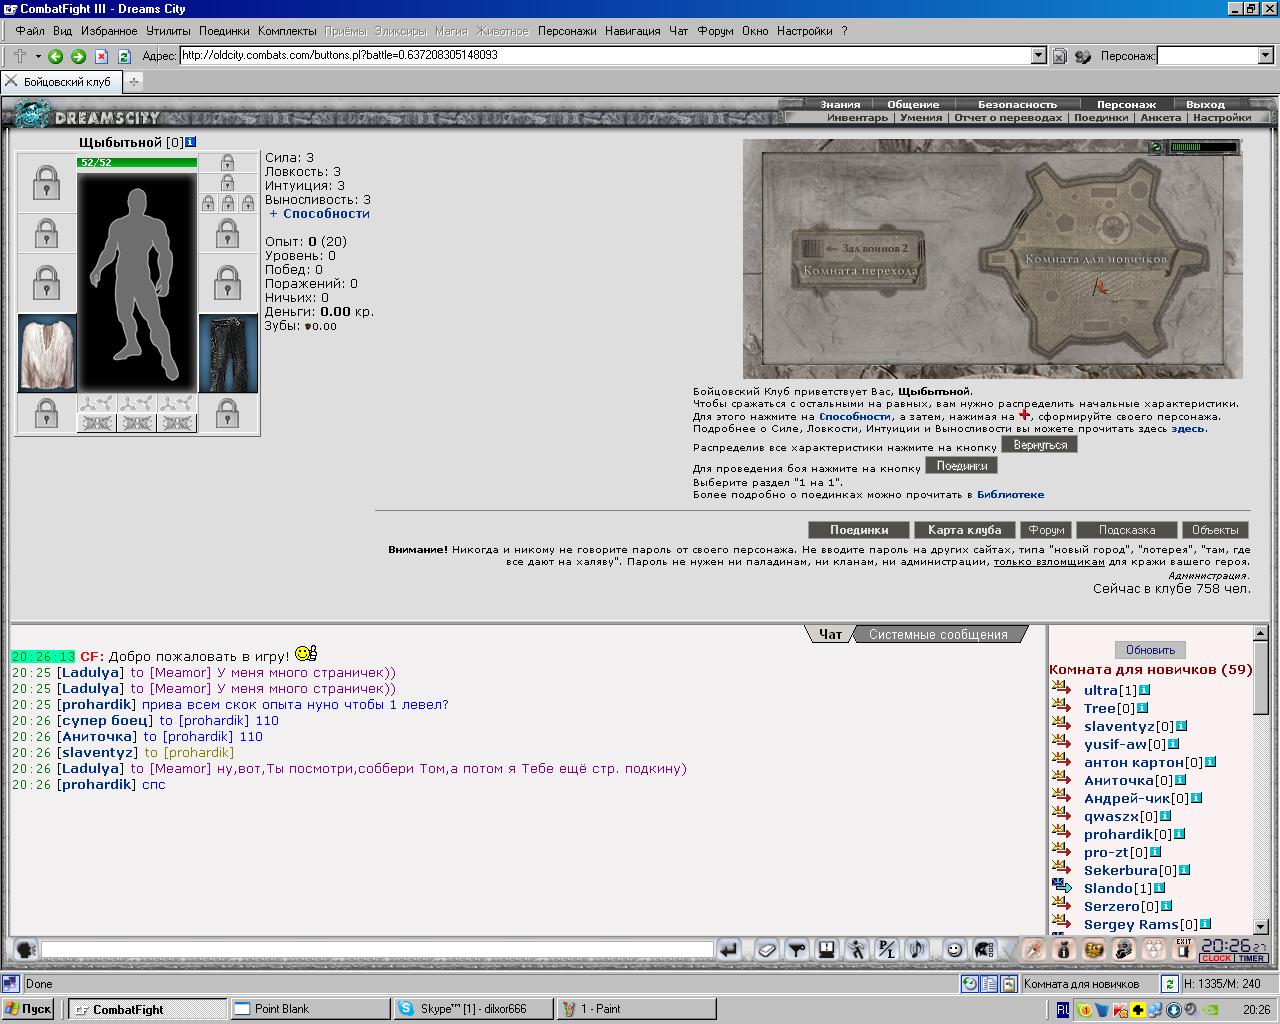This screenshot has height=1024, width=1280.
Task: Select player Sekerbura in room list
Action: (x=1122, y=870)
